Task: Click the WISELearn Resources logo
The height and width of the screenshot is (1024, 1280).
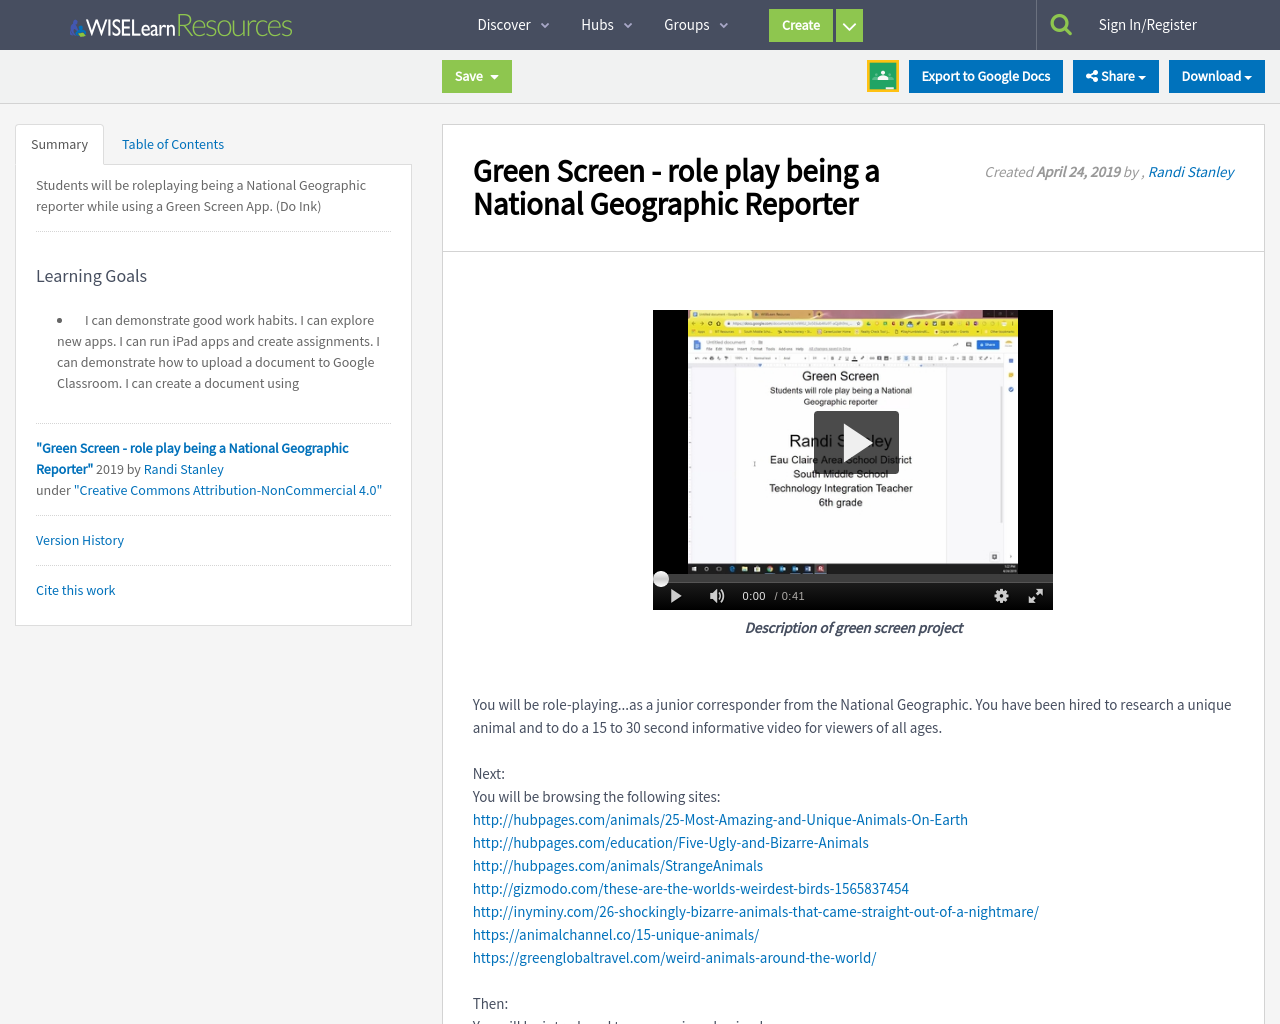Action: click(x=181, y=26)
